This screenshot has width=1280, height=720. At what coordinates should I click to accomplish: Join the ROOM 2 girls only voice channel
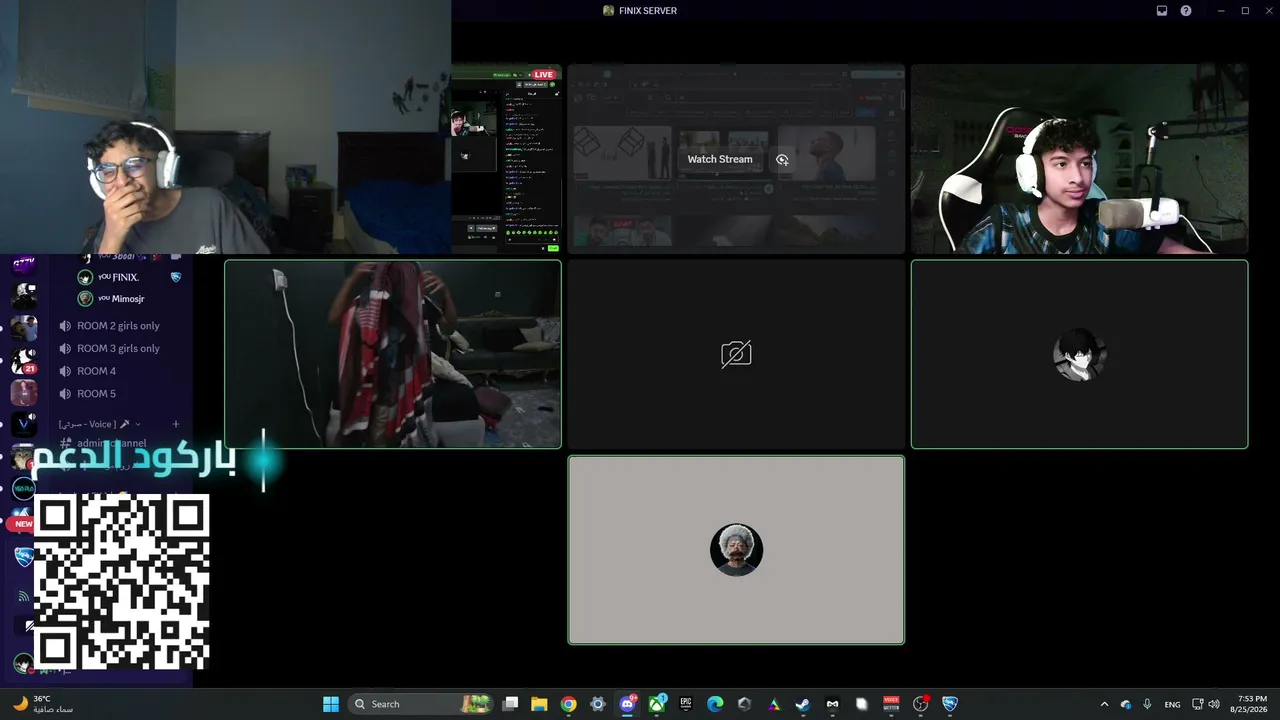118,326
